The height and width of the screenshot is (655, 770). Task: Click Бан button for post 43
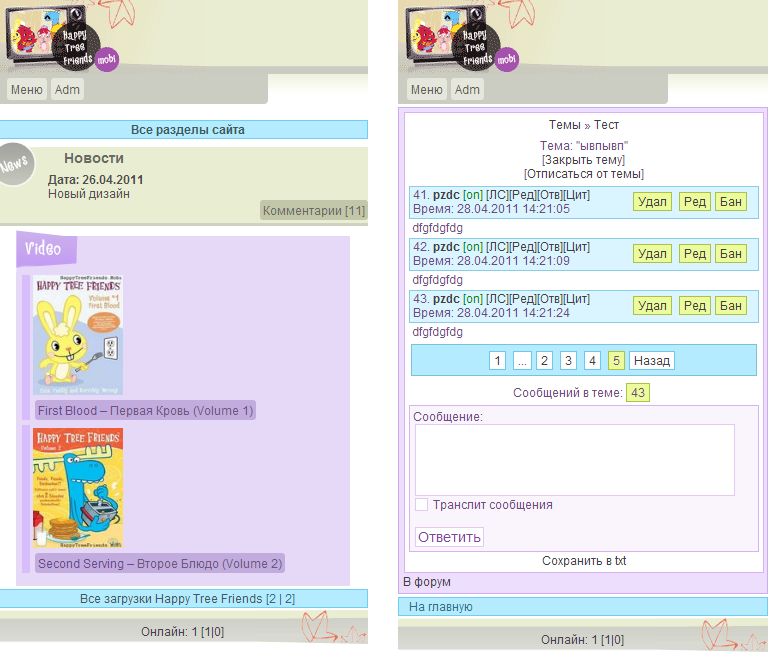731,306
